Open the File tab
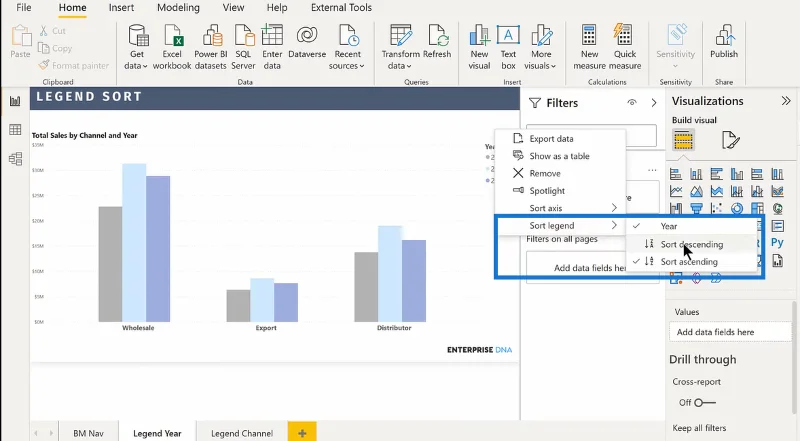This screenshot has width=800, height=441. click(x=23, y=8)
